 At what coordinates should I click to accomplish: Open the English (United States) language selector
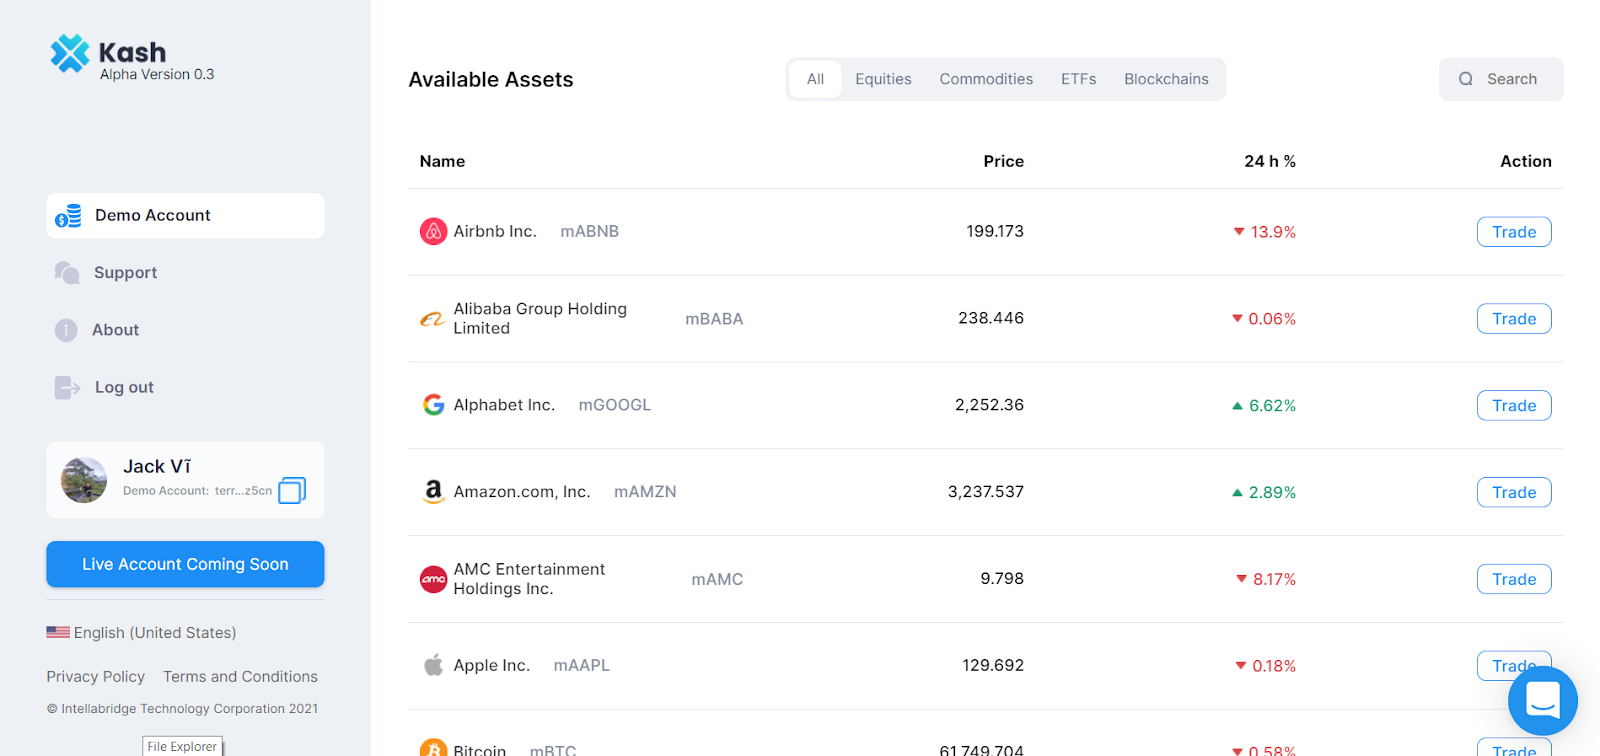coord(142,633)
